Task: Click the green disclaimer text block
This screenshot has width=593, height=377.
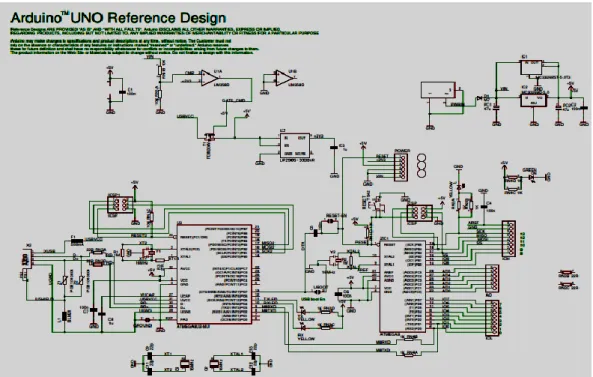Action: pyautogui.click(x=164, y=41)
